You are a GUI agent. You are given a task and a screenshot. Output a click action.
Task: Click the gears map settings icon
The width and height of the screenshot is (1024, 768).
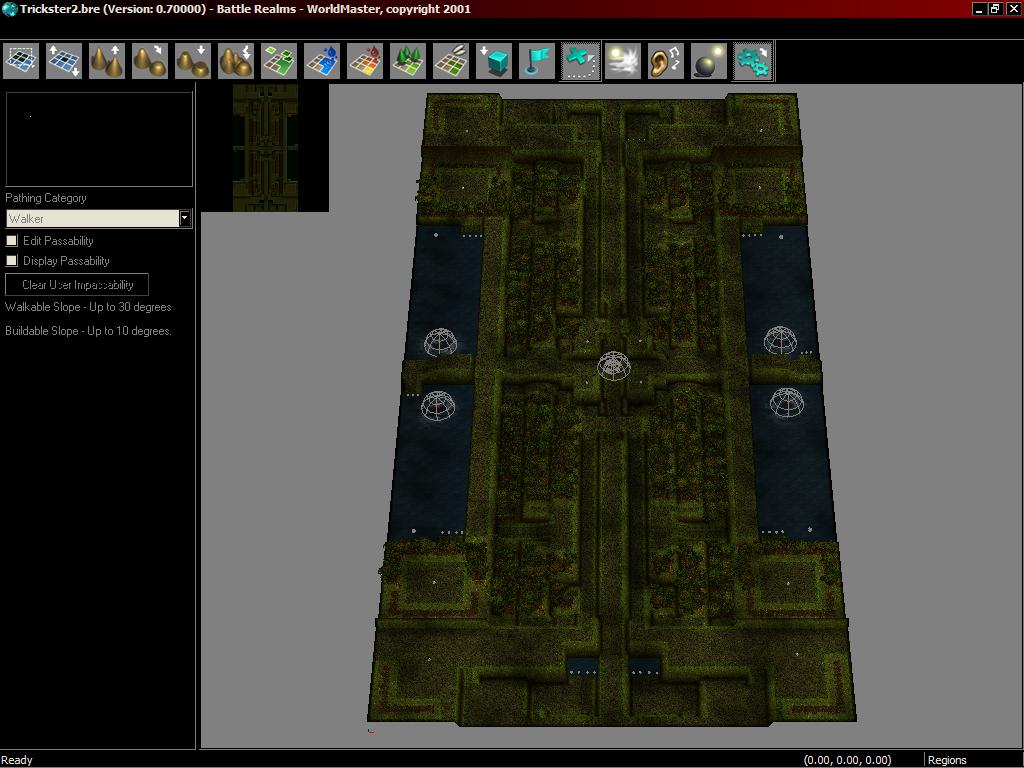click(x=752, y=61)
